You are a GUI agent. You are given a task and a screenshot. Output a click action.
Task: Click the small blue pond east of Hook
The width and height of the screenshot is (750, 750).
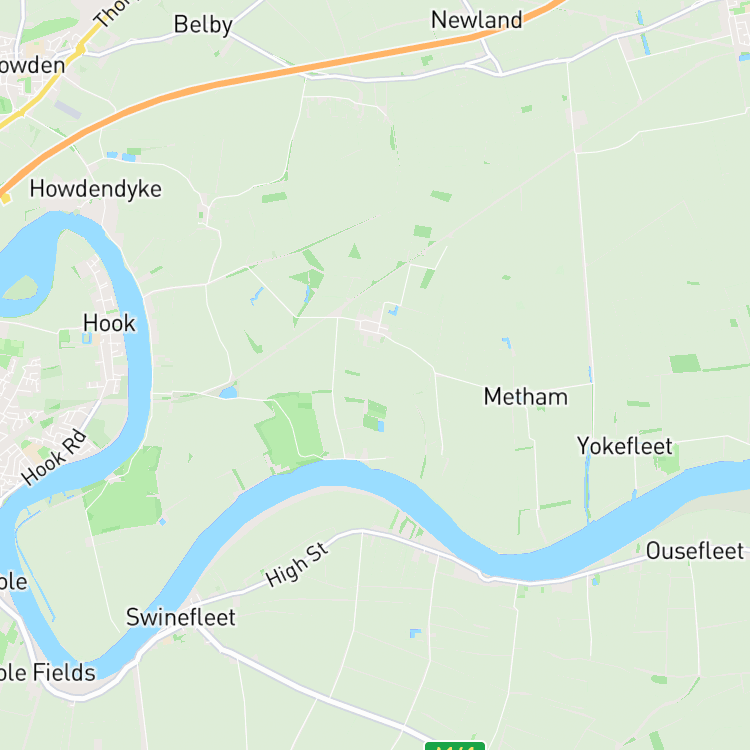[x=228, y=393]
